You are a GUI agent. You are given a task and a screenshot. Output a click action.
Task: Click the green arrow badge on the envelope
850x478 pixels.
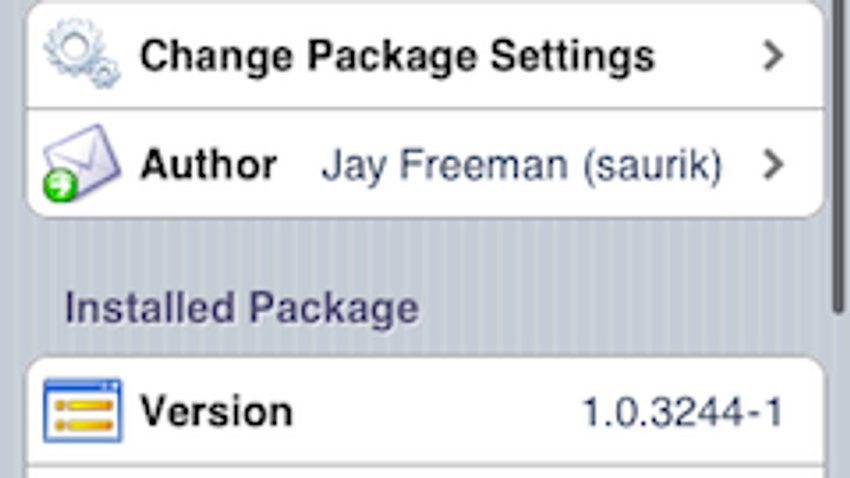click(60, 185)
